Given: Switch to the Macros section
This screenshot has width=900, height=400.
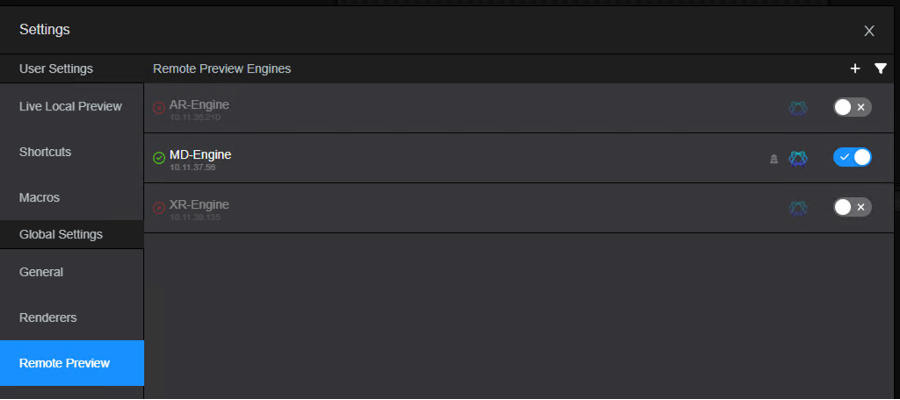Looking at the screenshot, I should pyautogui.click(x=40, y=197).
